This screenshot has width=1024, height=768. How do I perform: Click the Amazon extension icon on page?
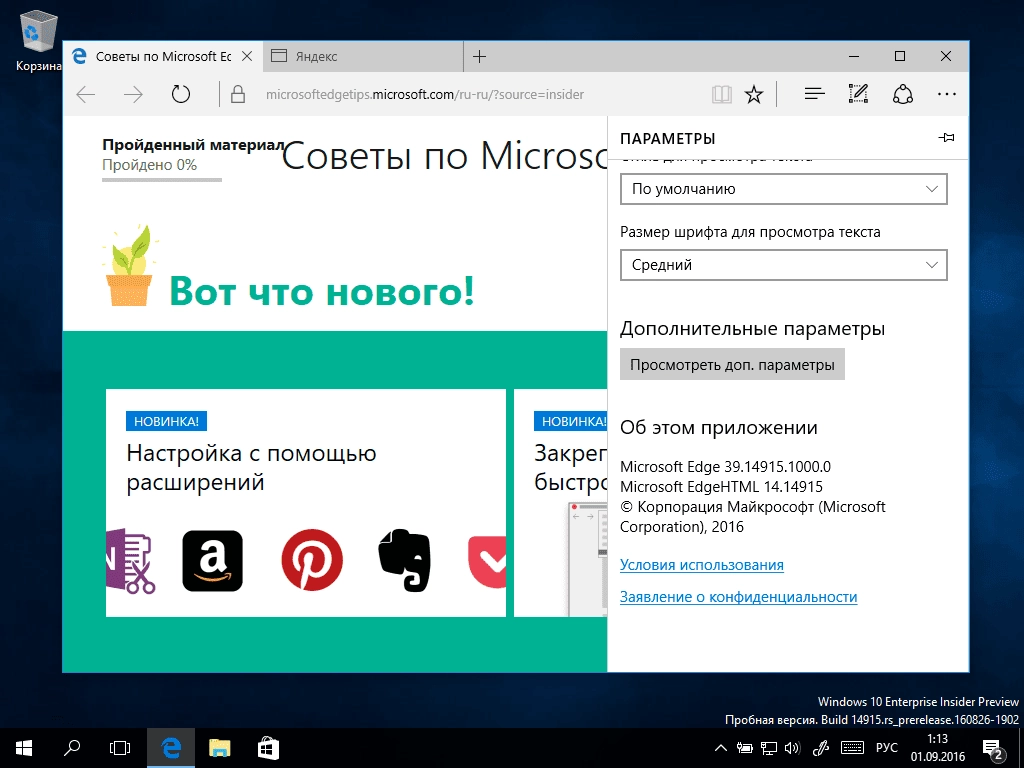212,561
